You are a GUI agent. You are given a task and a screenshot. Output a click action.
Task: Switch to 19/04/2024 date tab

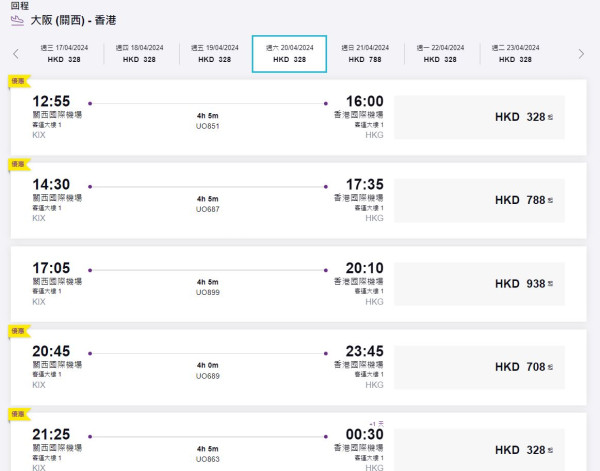pos(214,54)
